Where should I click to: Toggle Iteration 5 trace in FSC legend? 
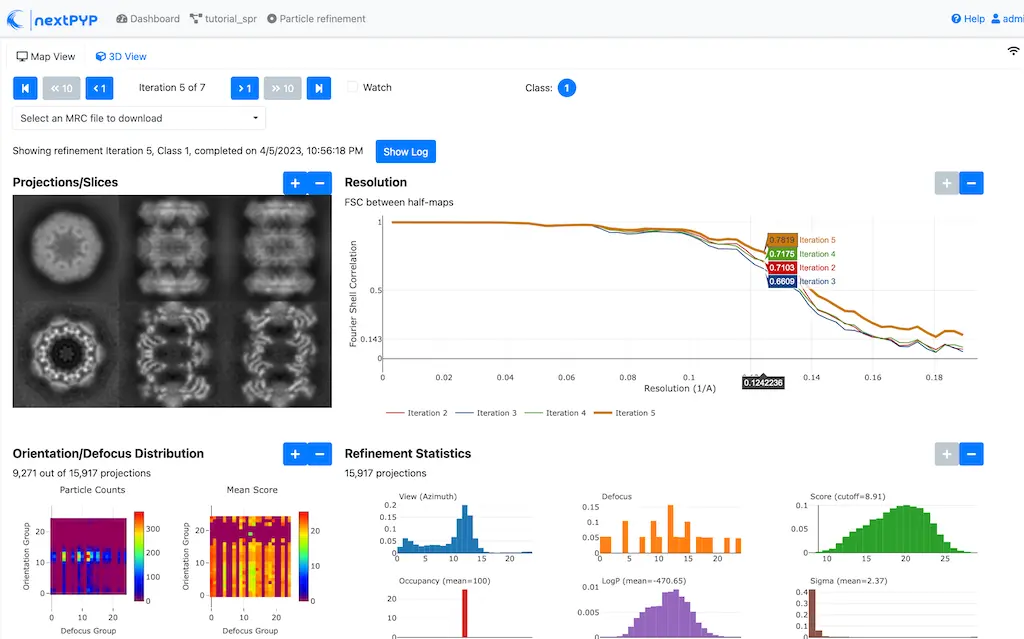tap(623, 413)
